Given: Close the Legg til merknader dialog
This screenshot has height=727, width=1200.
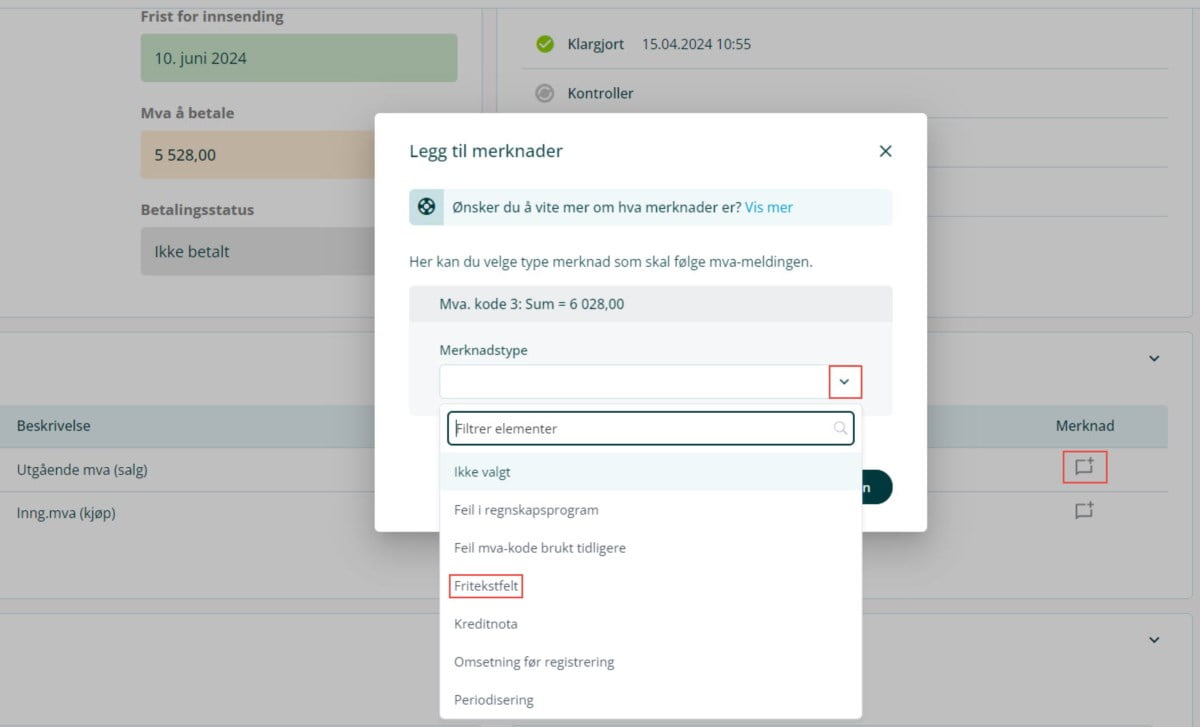Looking at the screenshot, I should click(885, 151).
